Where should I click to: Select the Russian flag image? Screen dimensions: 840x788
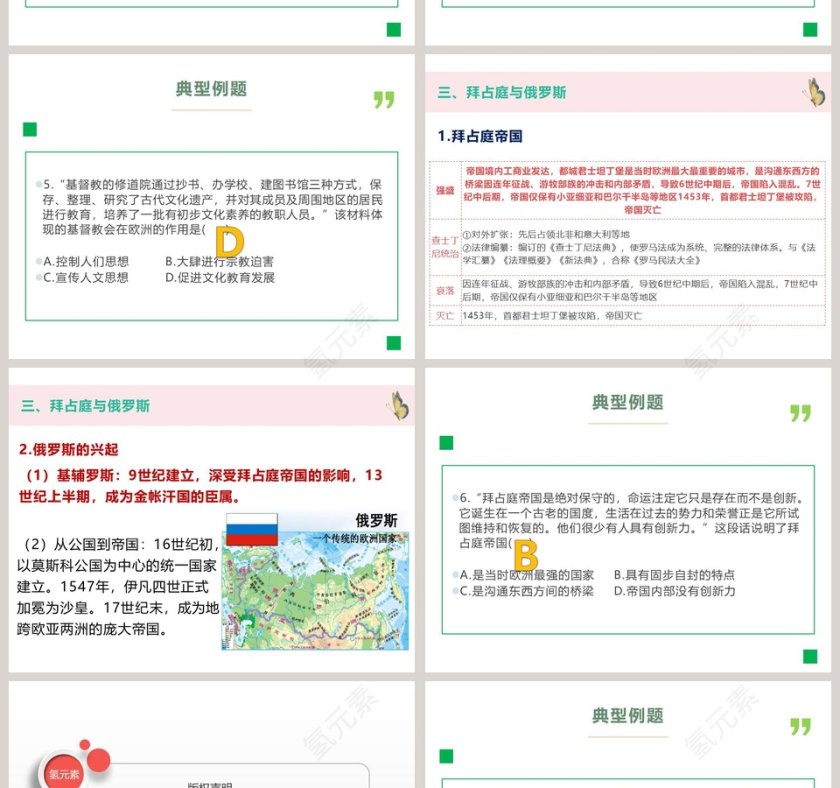pyautogui.click(x=251, y=530)
